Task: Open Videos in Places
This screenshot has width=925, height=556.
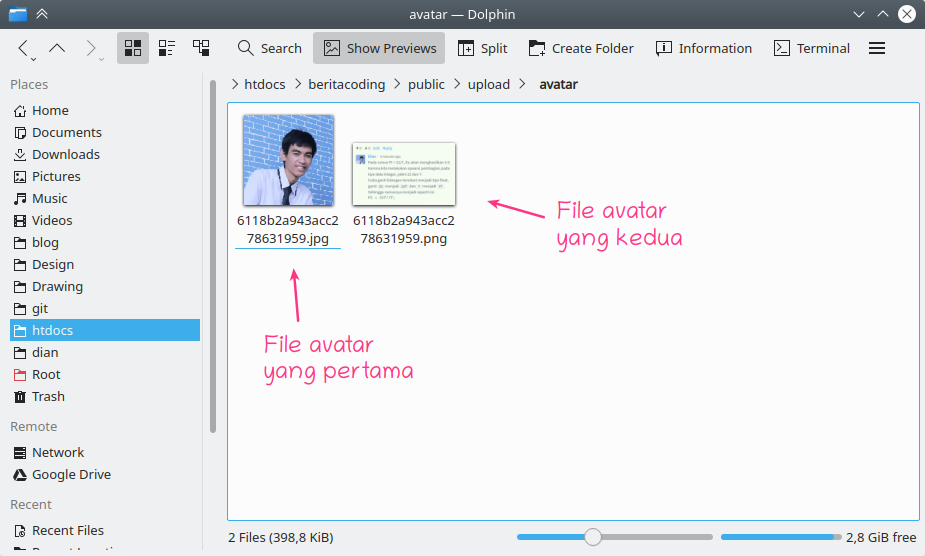Action: [105, 220]
